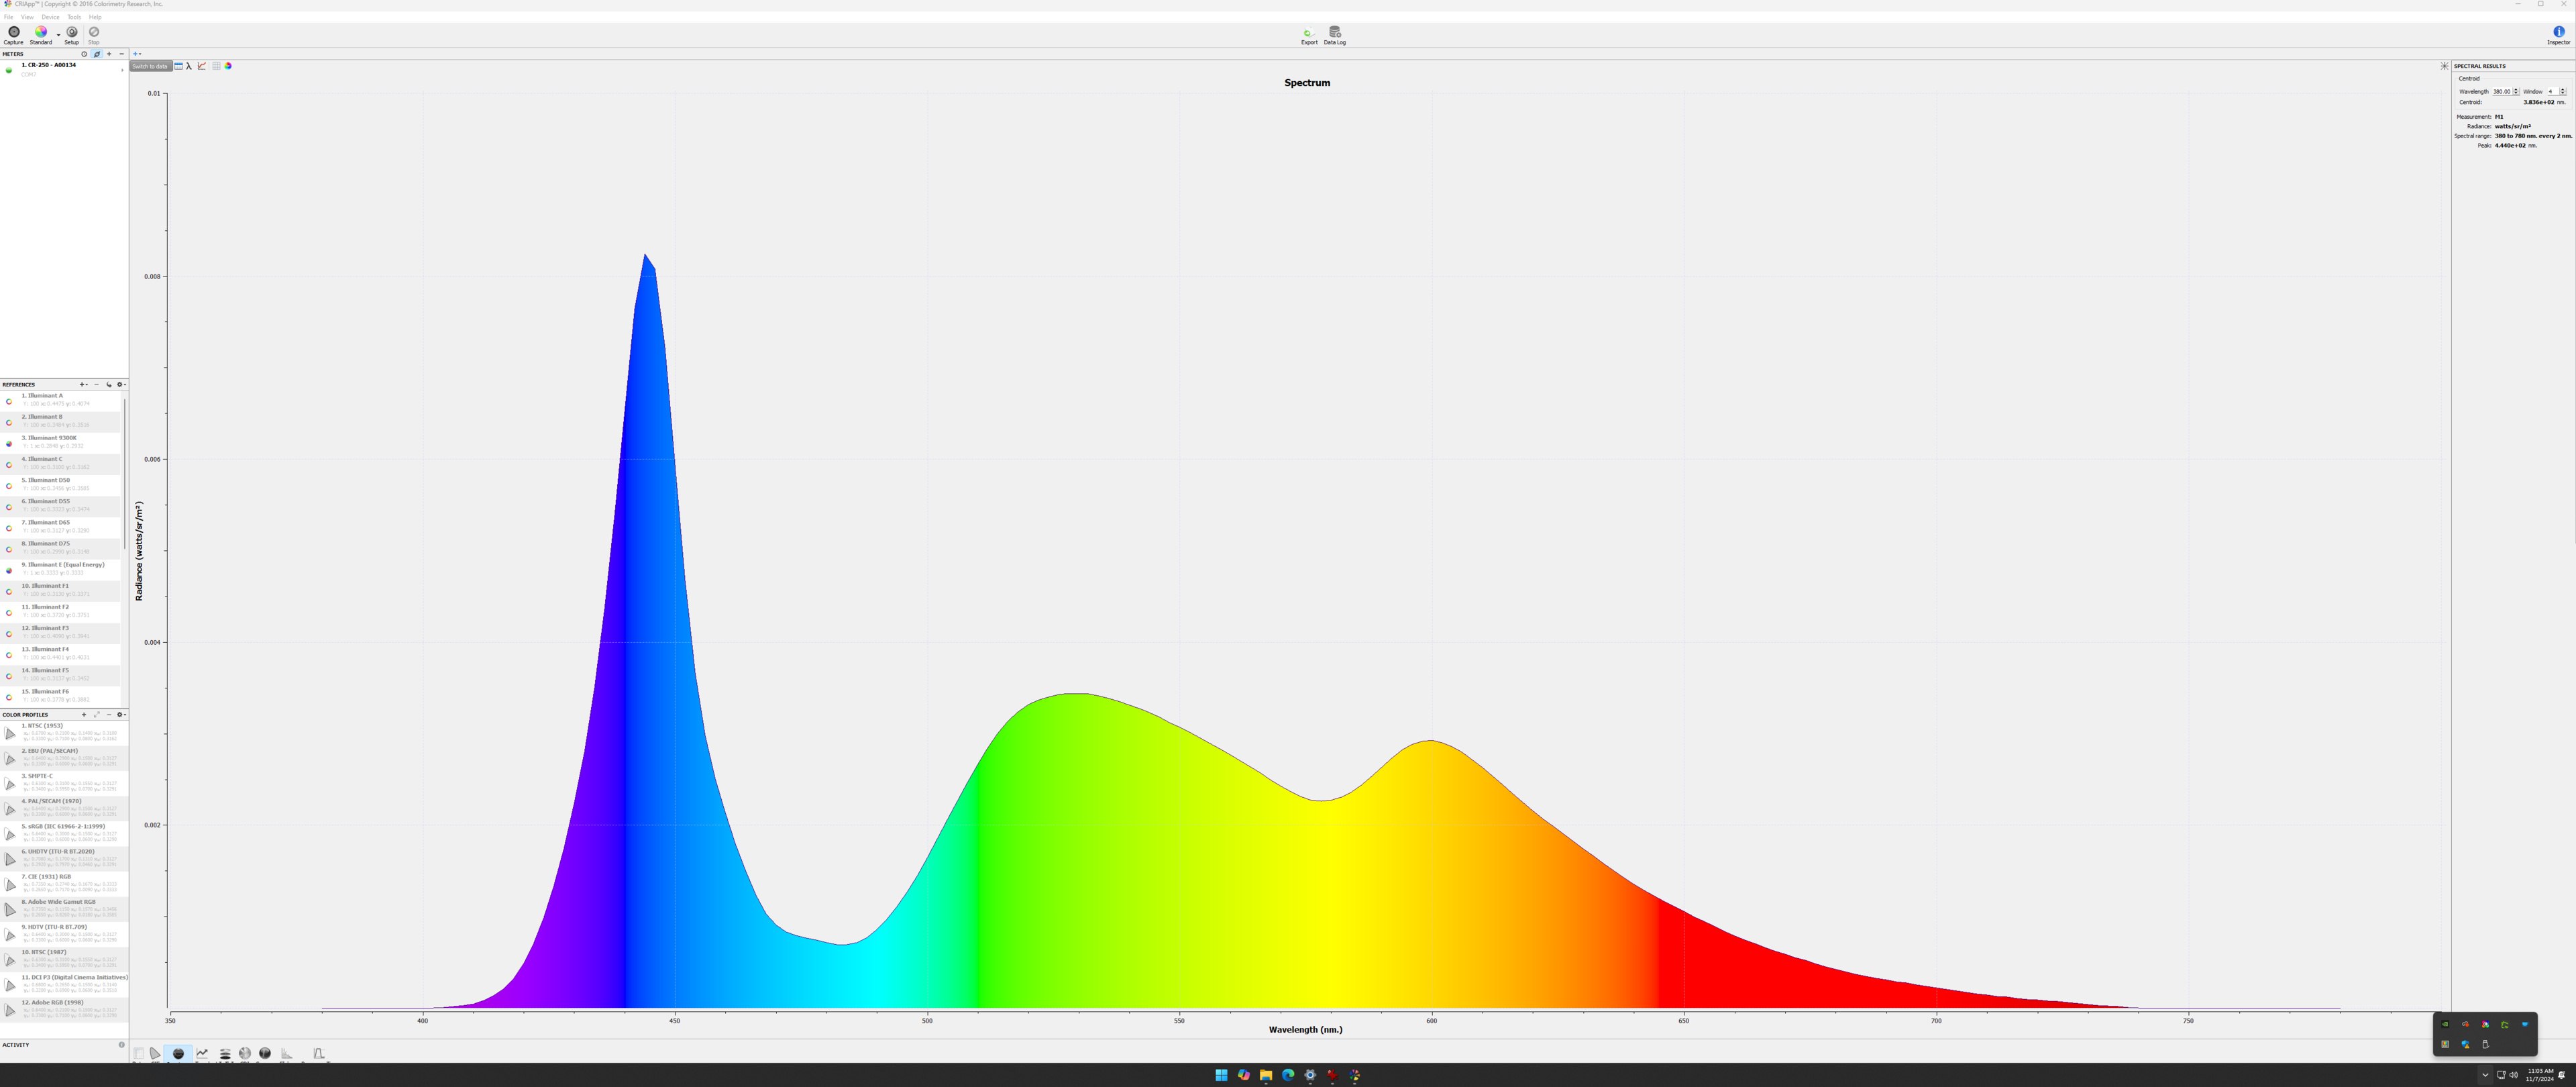This screenshot has height=1087, width=2576.
Task: Open the CIE chromaticity diagram tab icon
Action: pos(155,1053)
